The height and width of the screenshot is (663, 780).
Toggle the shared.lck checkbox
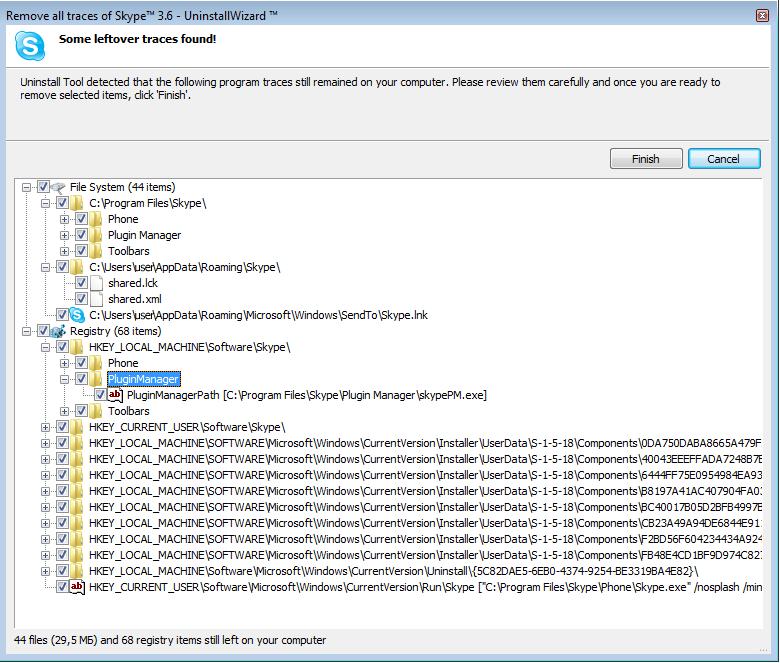tap(81, 283)
